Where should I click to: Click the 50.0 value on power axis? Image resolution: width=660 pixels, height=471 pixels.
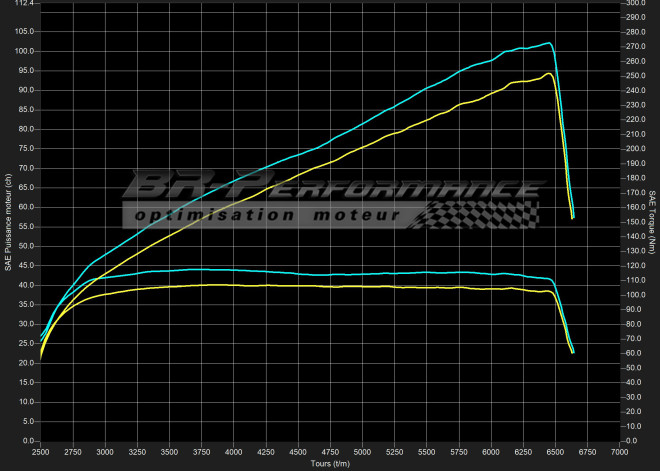click(x=26, y=246)
